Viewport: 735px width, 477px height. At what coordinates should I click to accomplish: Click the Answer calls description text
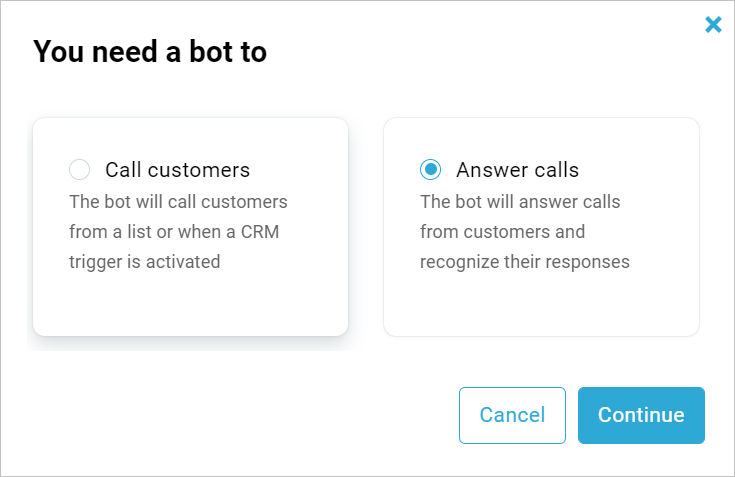(x=524, y=232)
